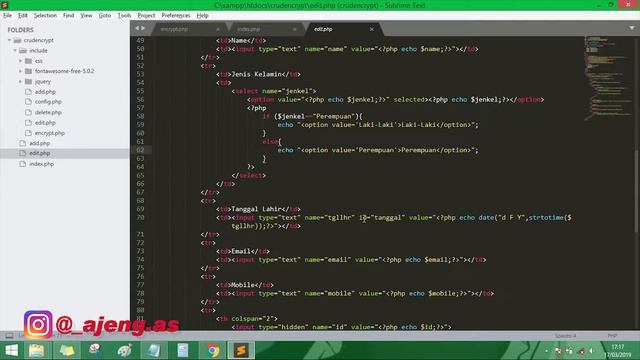Click the Sublime Text title bar logo
The height and width of the screenshot is (360, 640).
(x=5, y=5)
